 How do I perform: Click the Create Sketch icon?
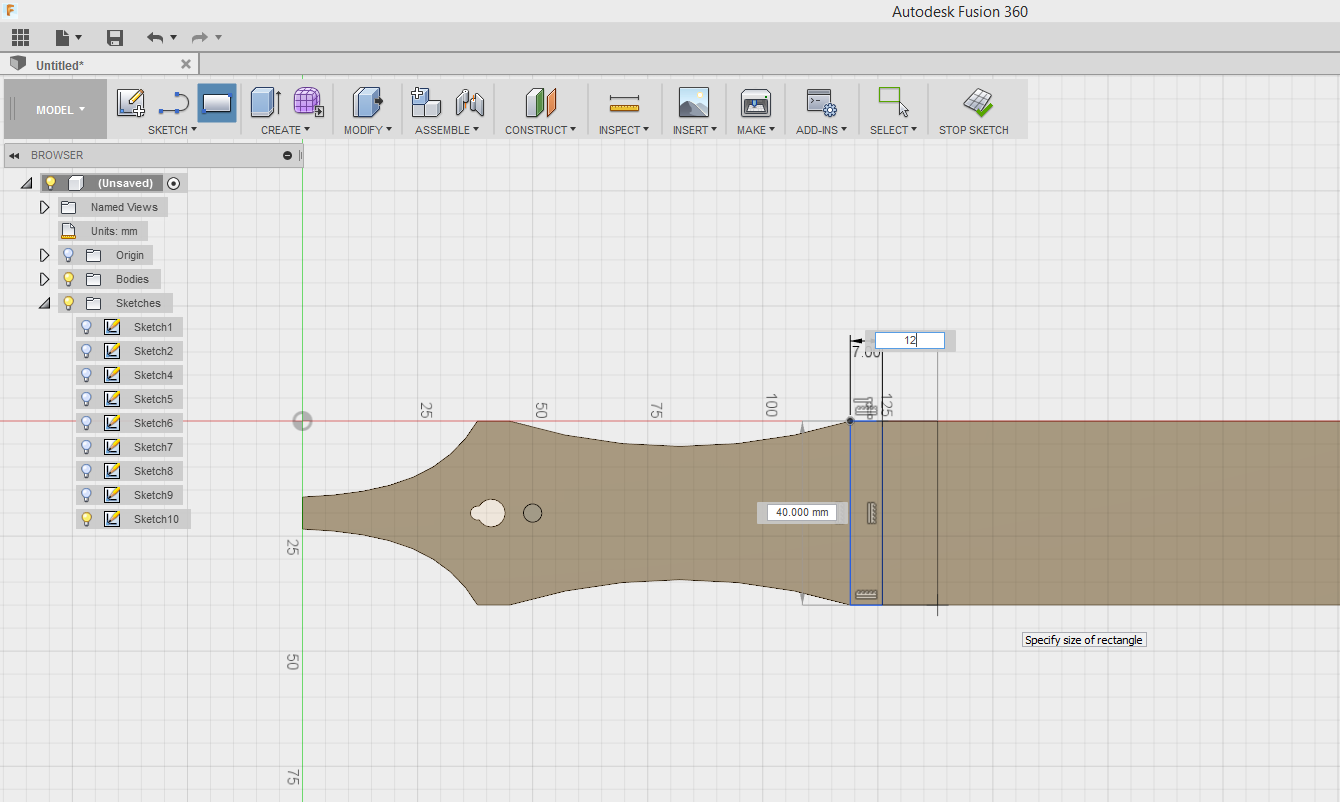click(x=131, y=102)
